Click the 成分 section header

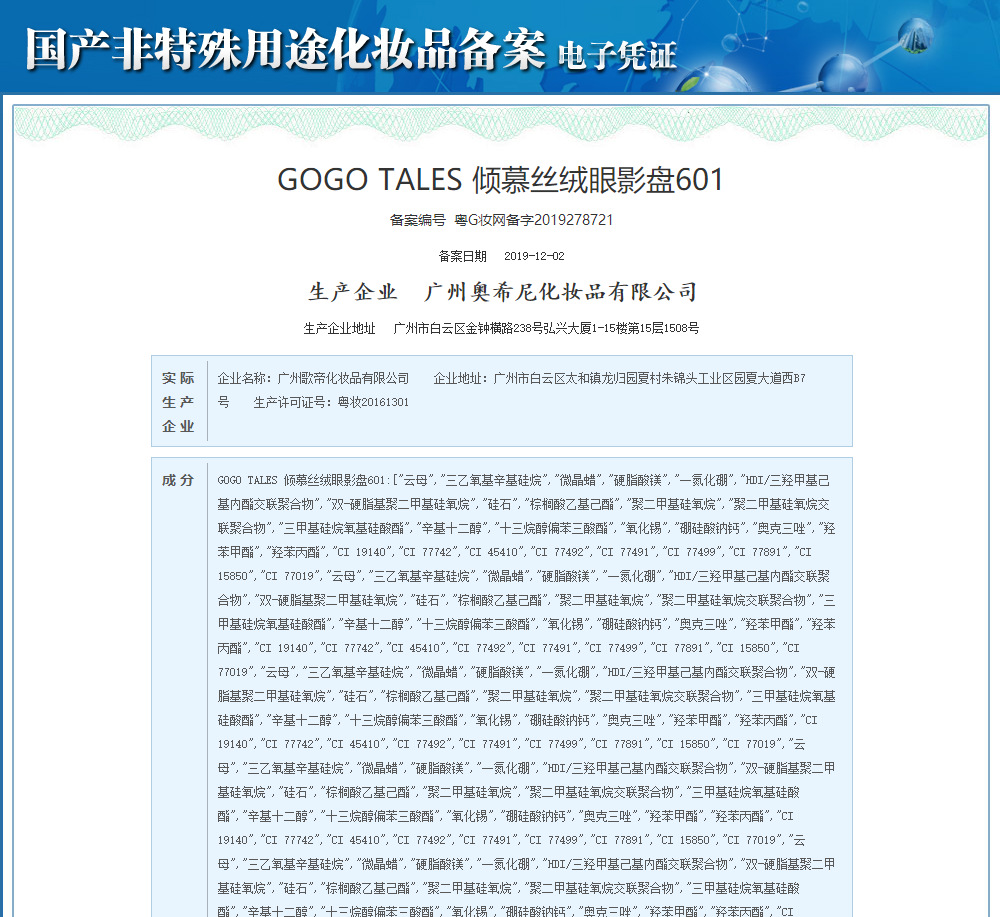[178, 480]
